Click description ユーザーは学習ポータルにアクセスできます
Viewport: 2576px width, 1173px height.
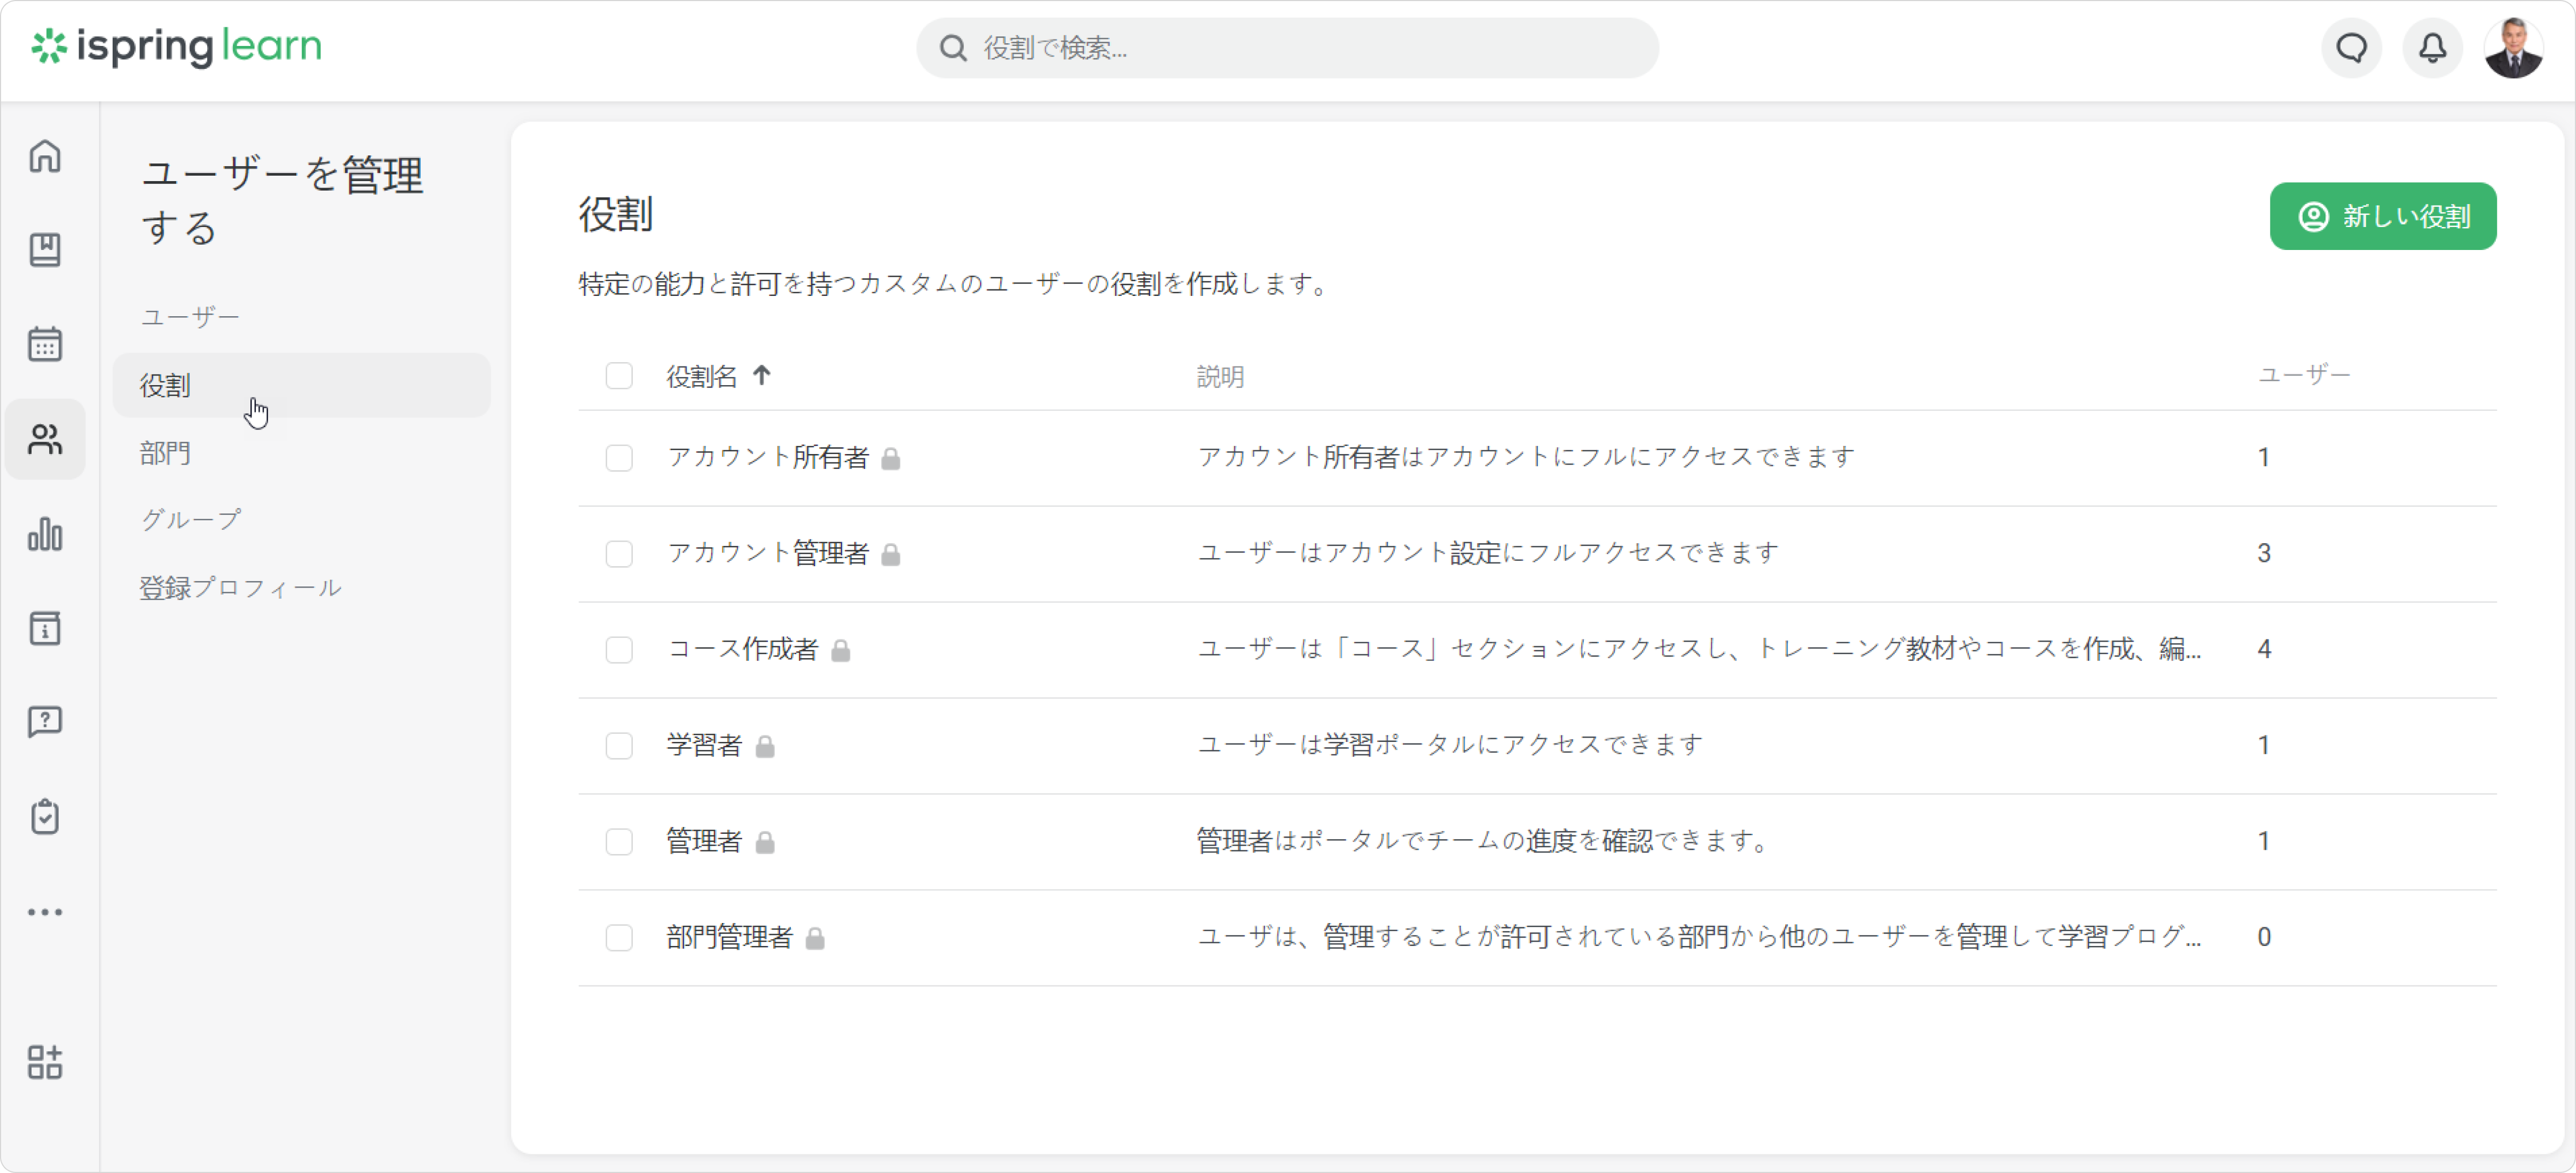coord(1450,745)
